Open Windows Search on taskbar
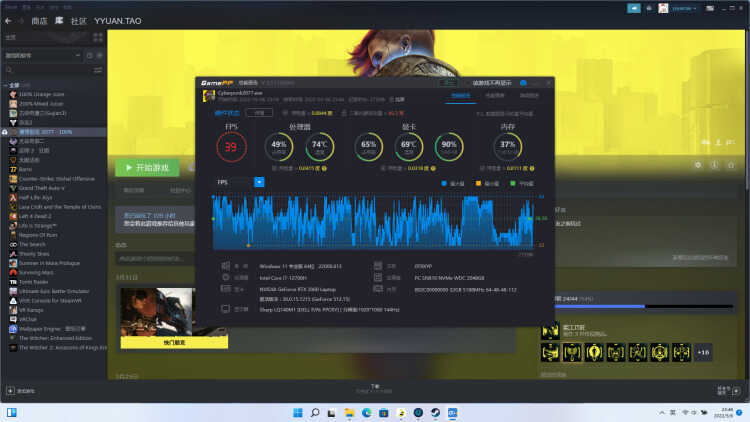Image resolution: width=750 pixels, height=422 pixels. click(x=315, y=412)
